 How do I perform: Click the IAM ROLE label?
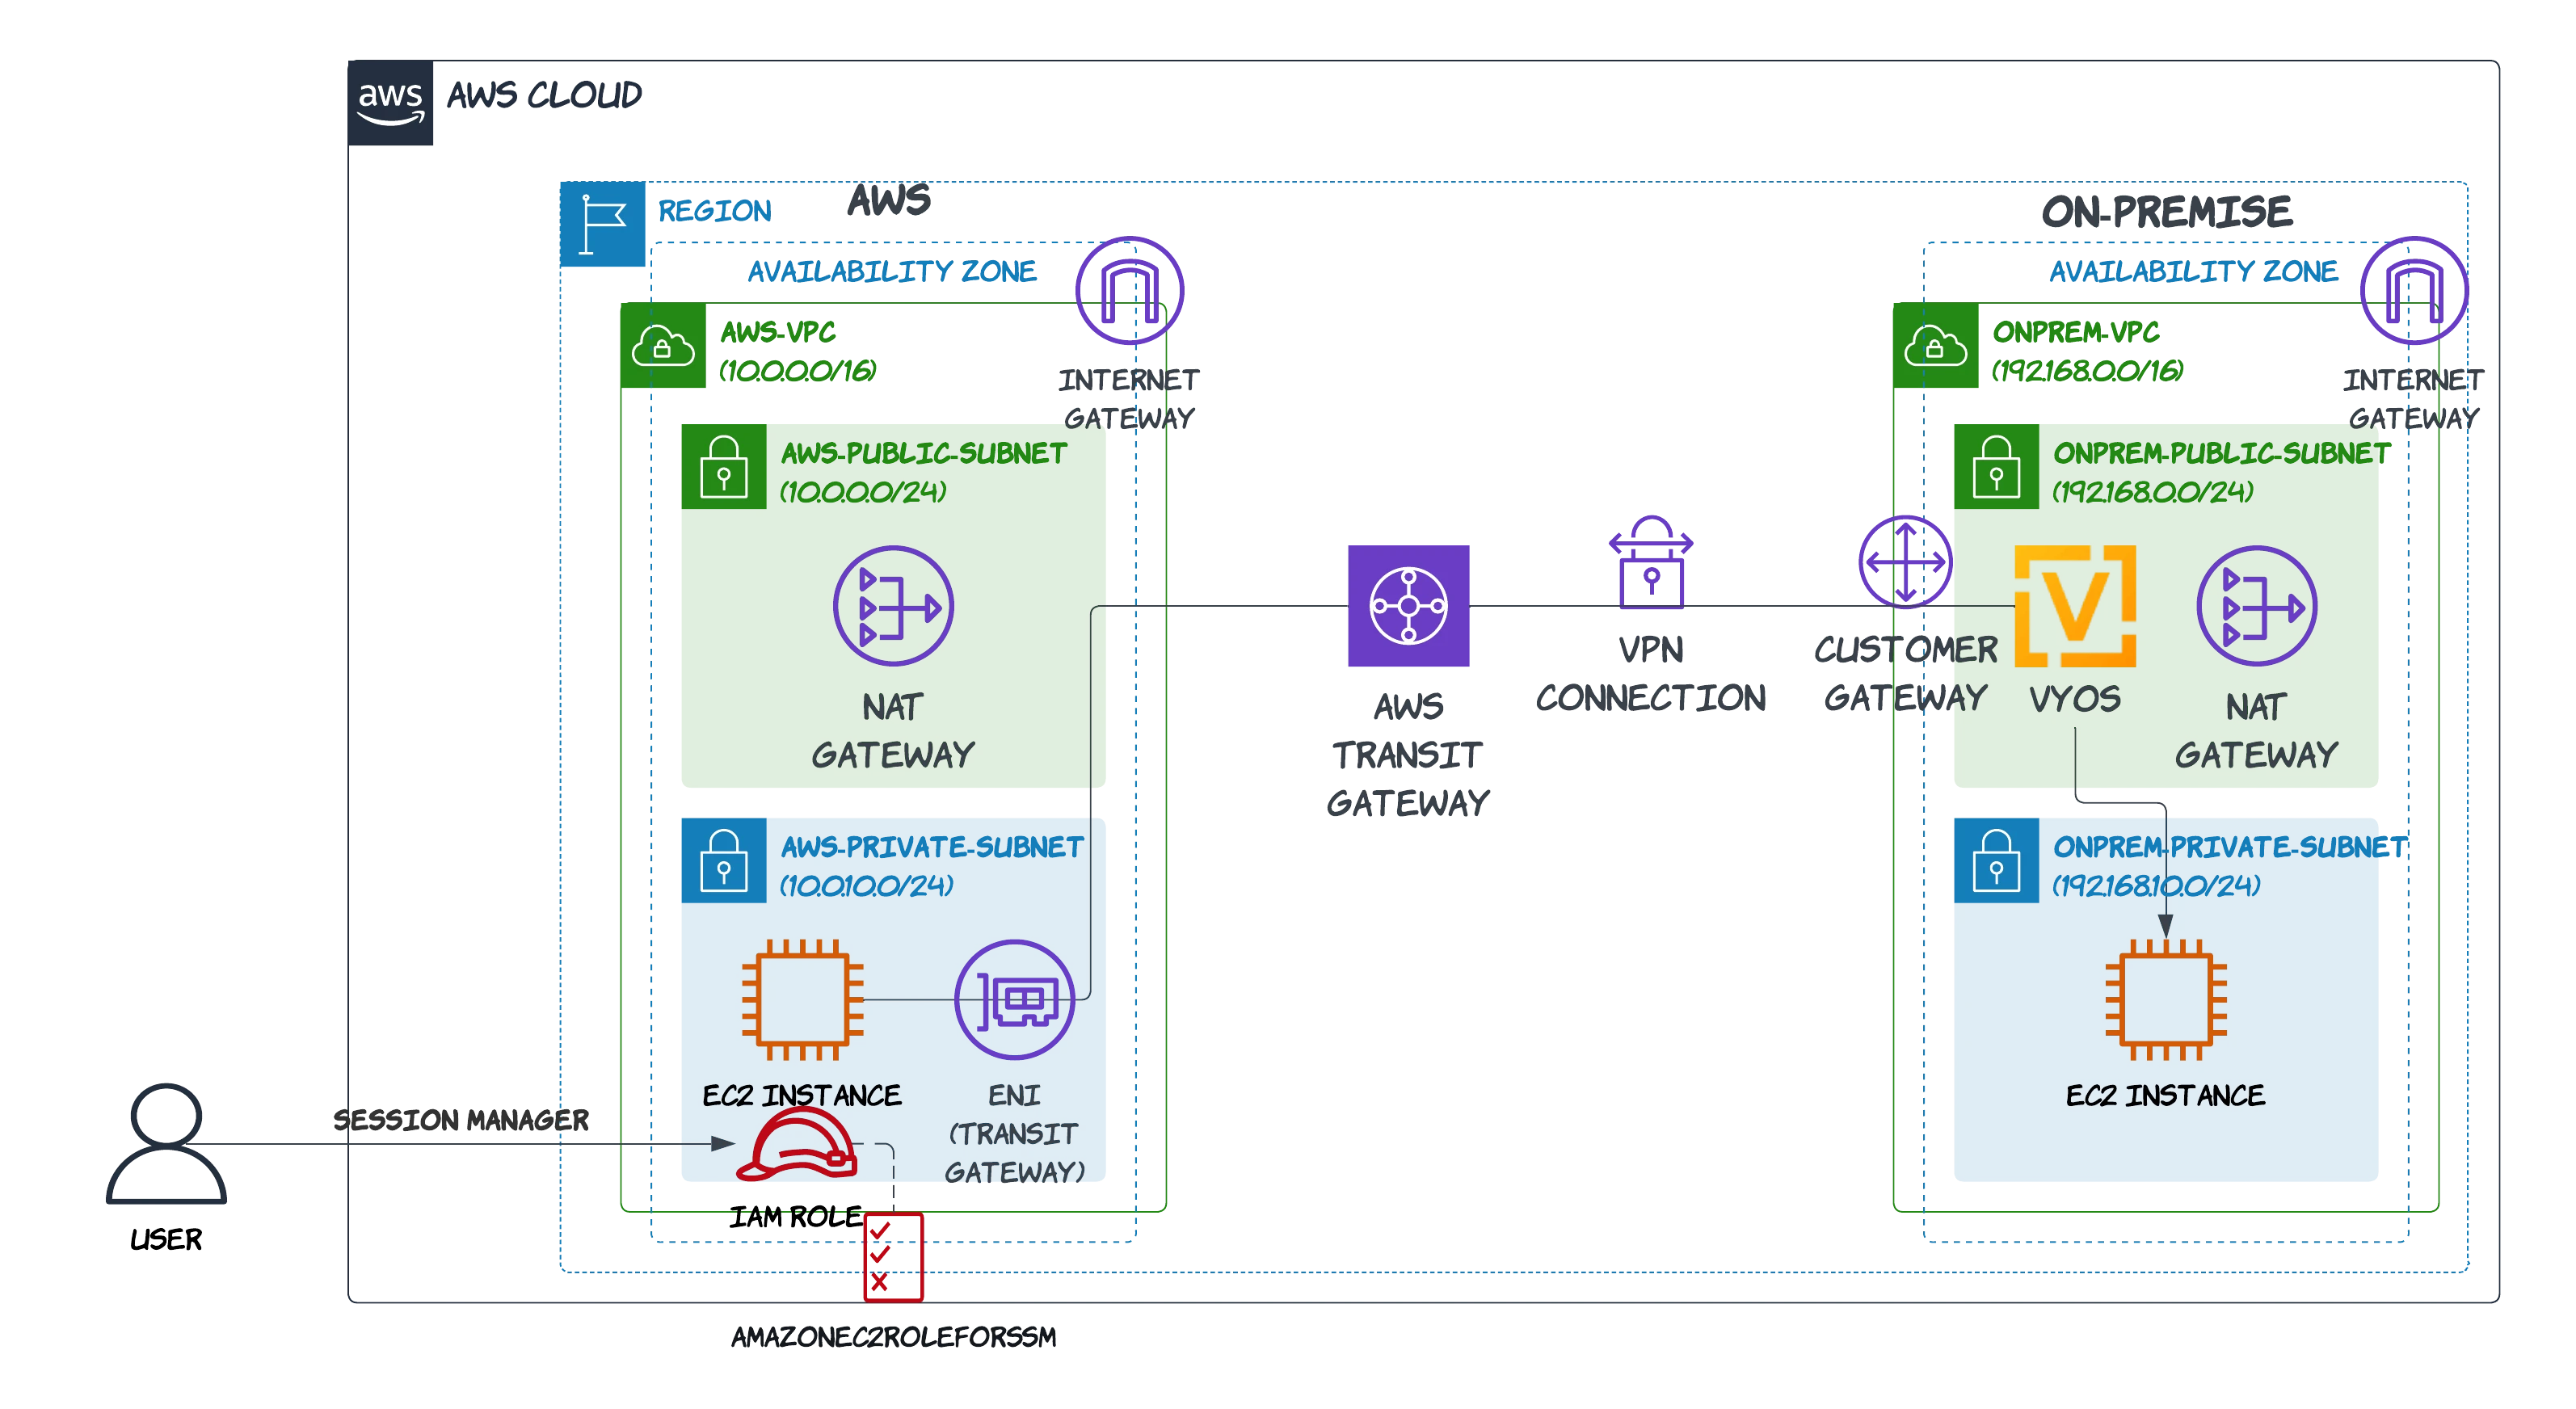point(796,1217)
